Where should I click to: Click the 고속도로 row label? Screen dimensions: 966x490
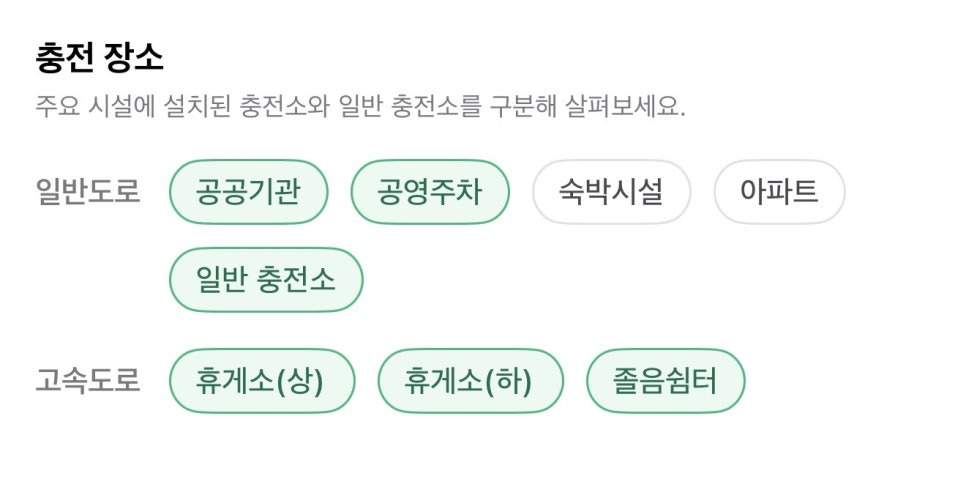click(88, 381)
